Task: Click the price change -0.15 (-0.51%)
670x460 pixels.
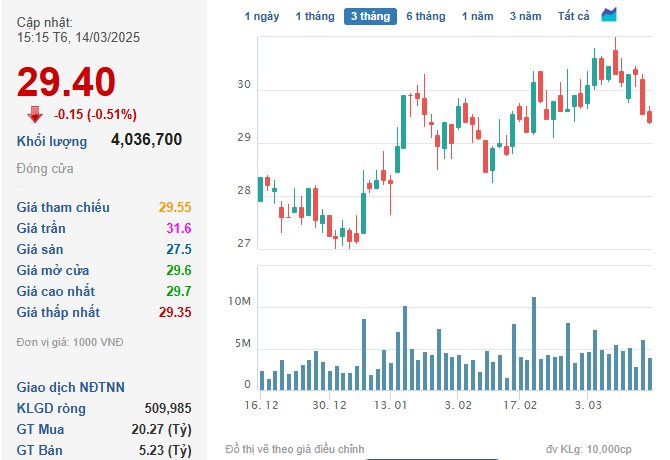Action: pos(95,114)
